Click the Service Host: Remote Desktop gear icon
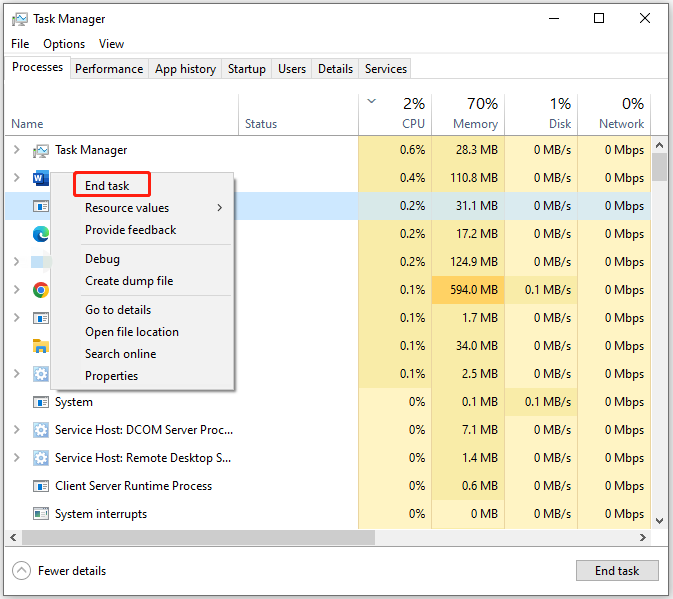 41,458
